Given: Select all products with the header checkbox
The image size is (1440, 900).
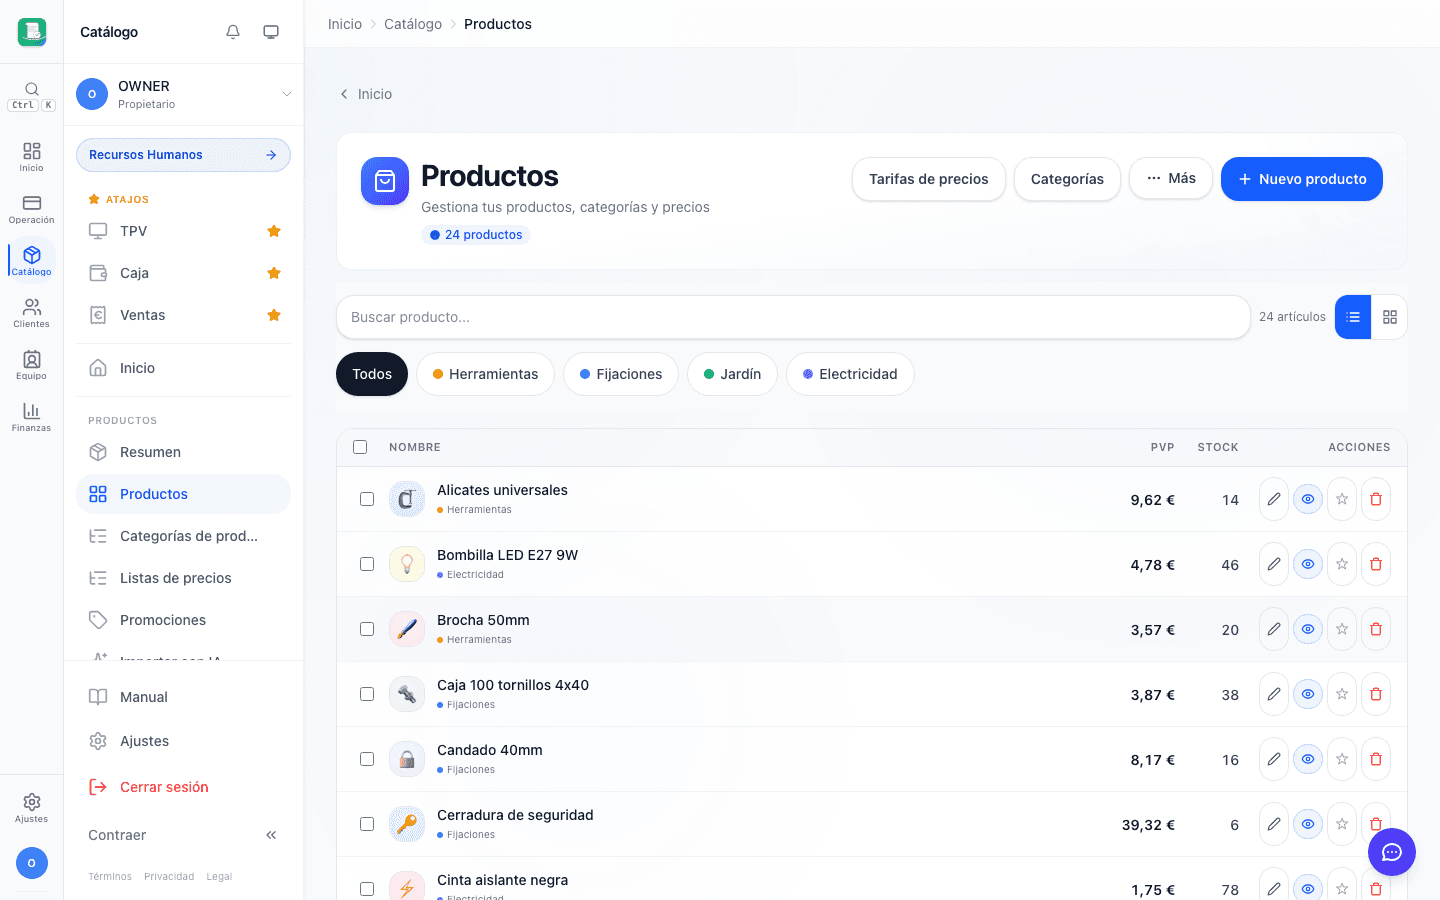Looking at the screenshot, I should [360, 447].
